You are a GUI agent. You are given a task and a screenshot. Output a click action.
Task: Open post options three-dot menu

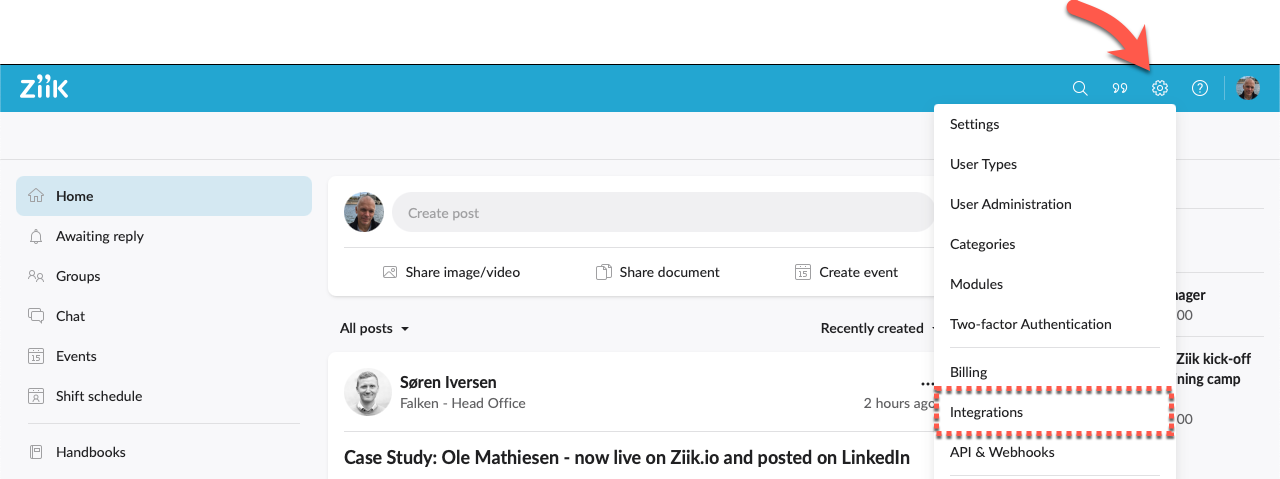click(x=926, y=383)
